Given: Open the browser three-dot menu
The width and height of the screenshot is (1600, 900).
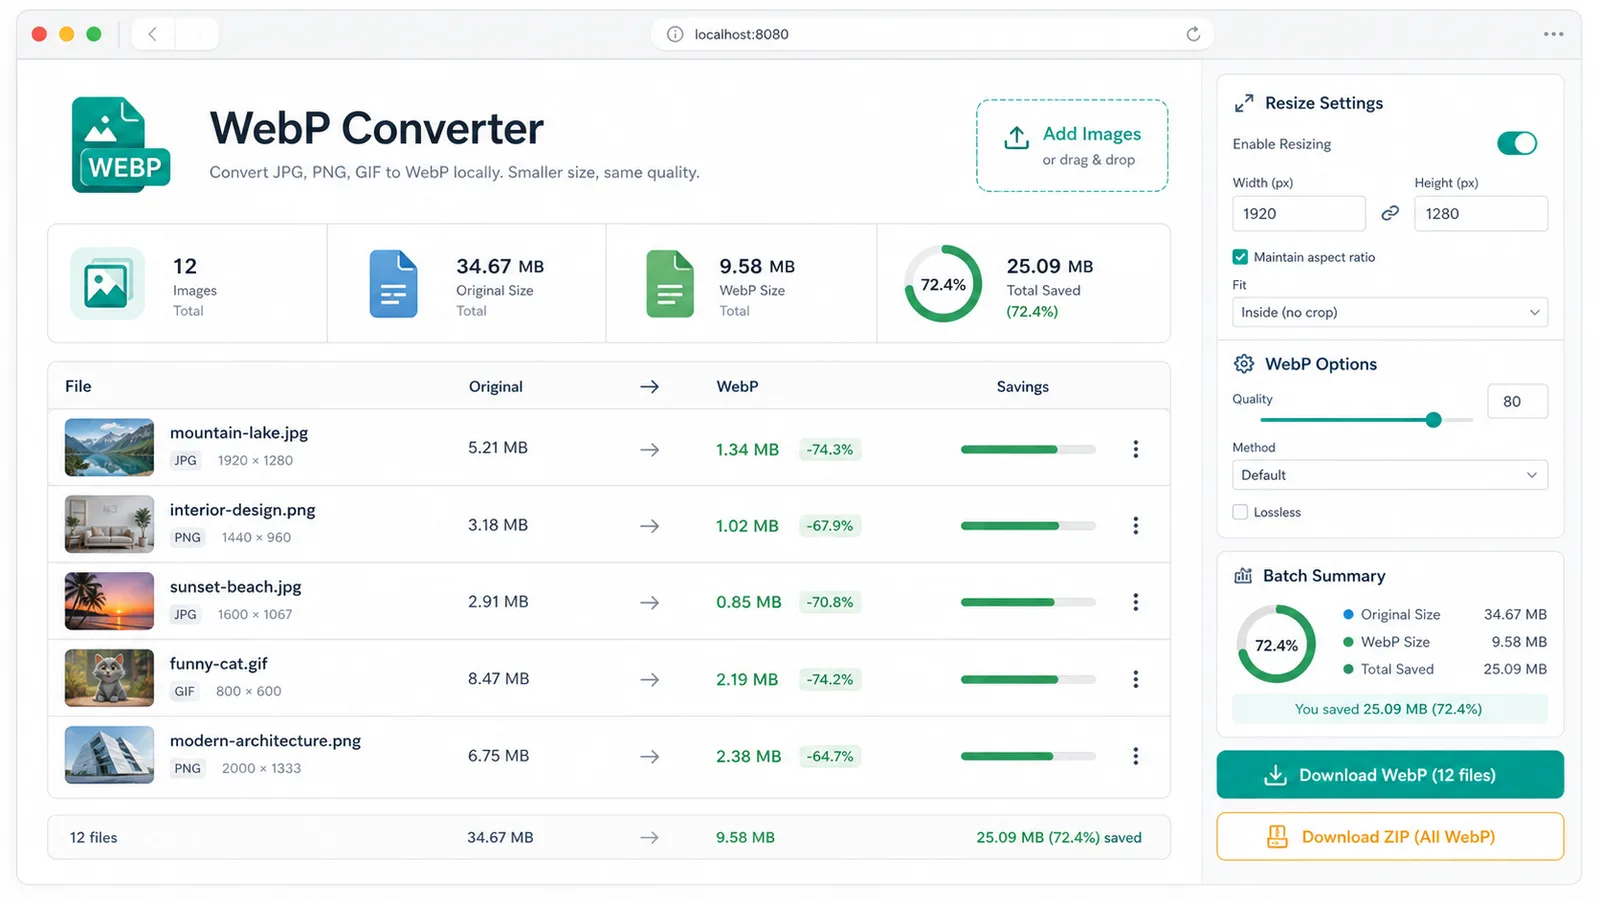Looking at the screenshot, I should pos(1553,34).
